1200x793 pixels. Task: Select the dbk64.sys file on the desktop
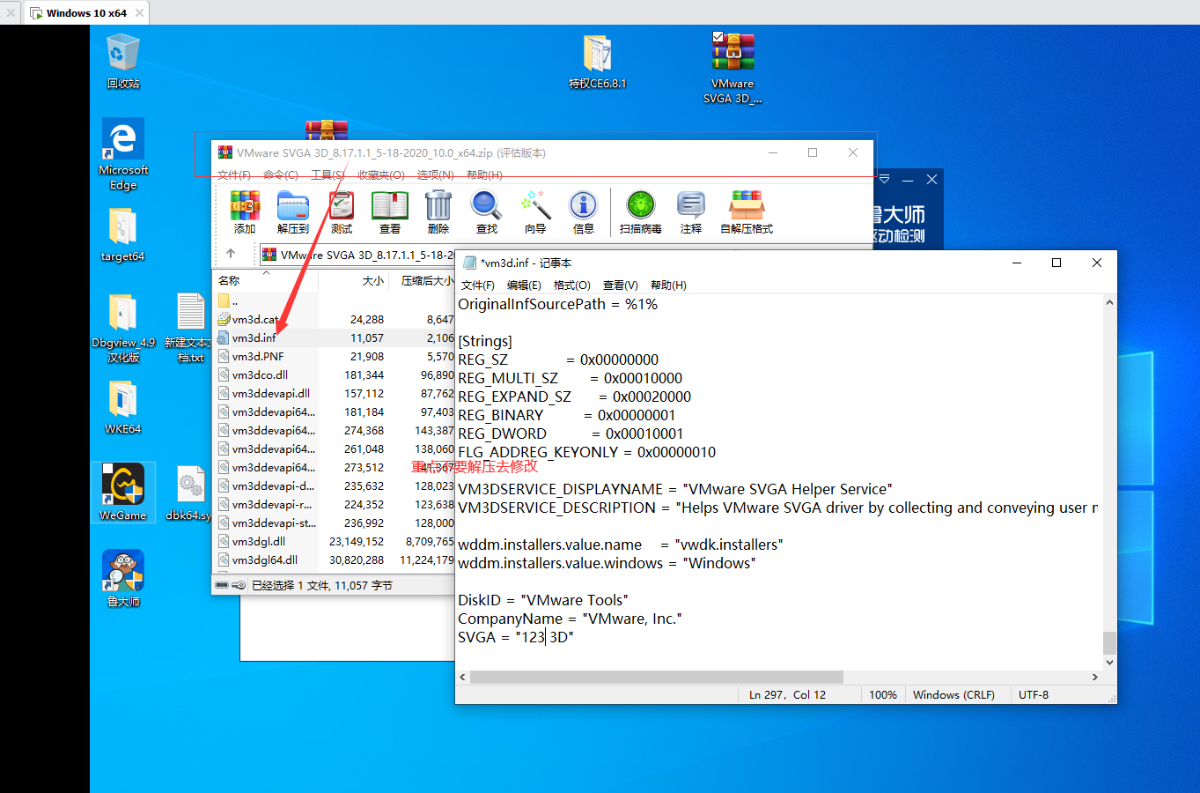coord(190,493)
